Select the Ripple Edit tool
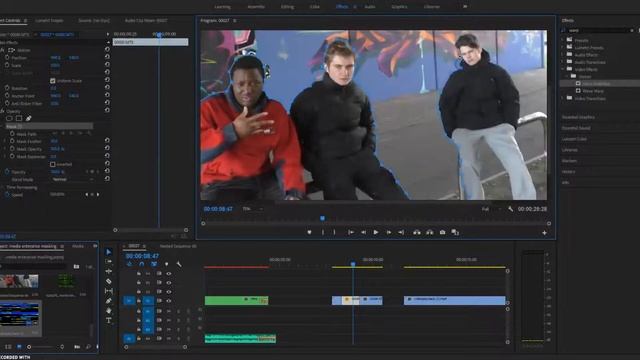This screenshot has width=640, height=360. (109, 271)
